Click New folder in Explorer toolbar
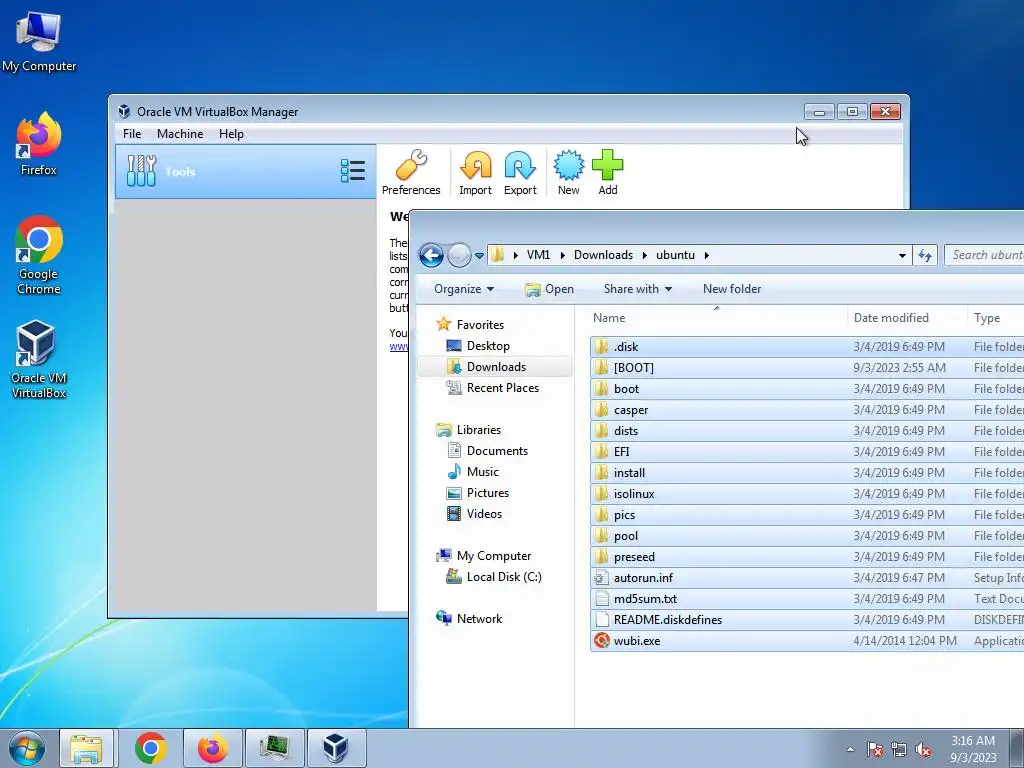The width and height of the screenshot is (1024, 768). click(732, 289)
